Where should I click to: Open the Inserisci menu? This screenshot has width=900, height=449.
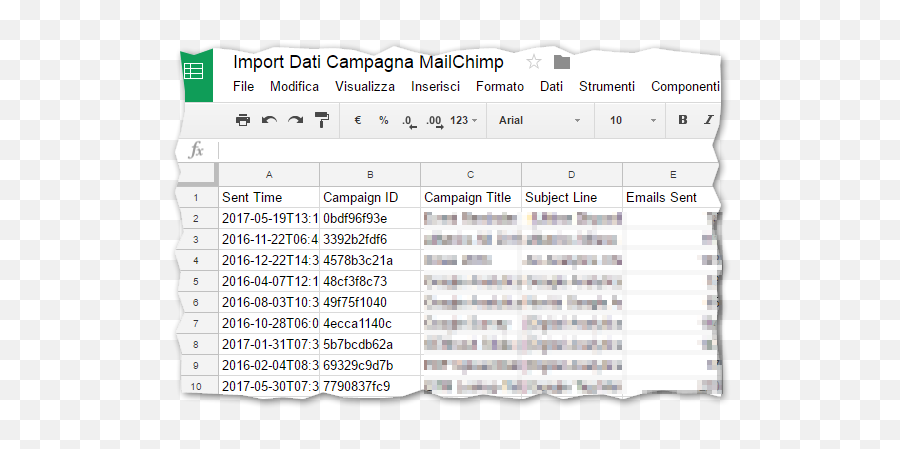point(435,87)
